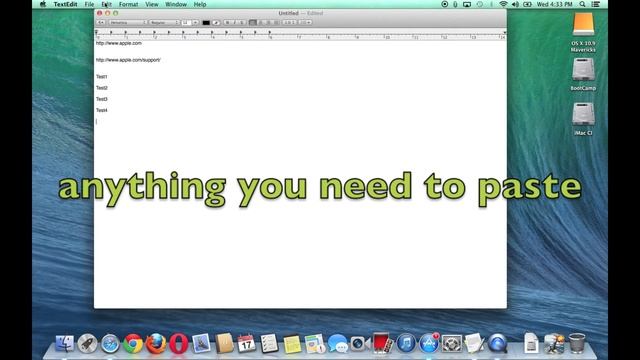Open the black text color swatch
Viewport: 640px width, 360px height.
(x=206, y=22)
